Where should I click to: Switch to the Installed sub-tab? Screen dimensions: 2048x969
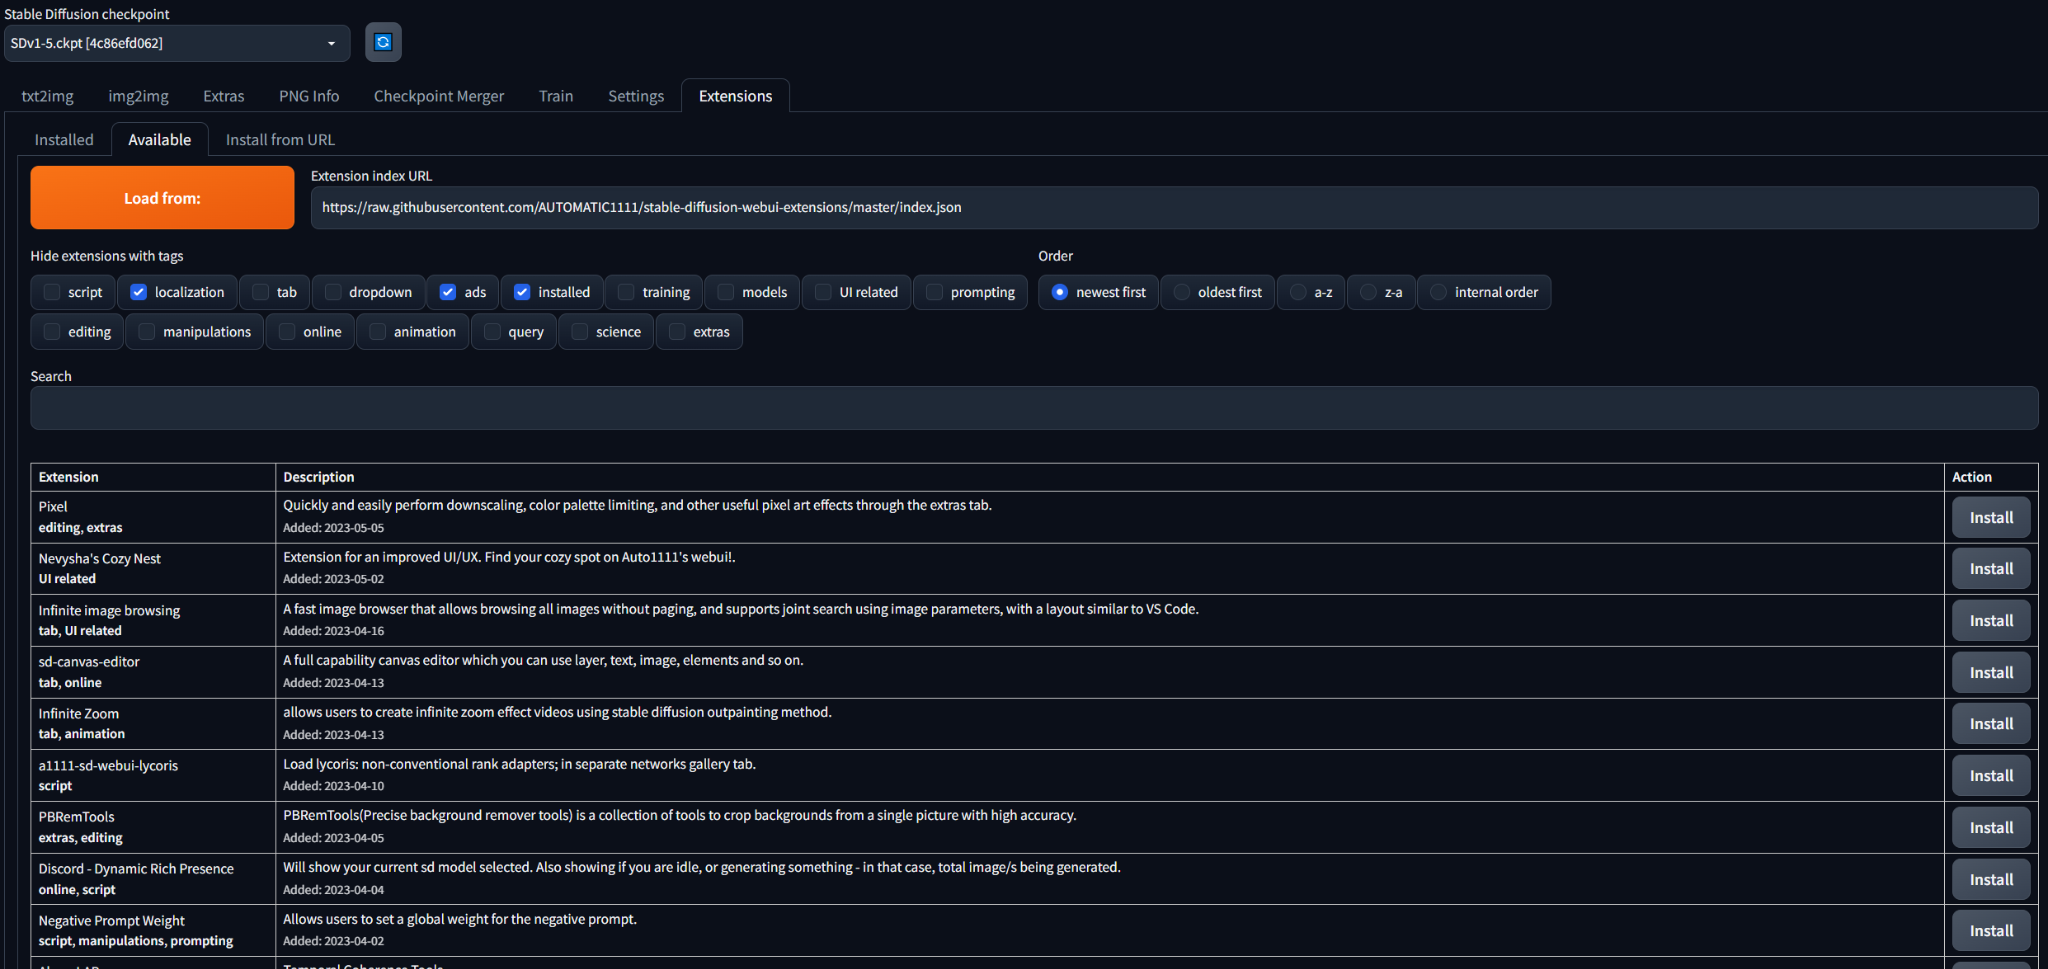(64, 140)
